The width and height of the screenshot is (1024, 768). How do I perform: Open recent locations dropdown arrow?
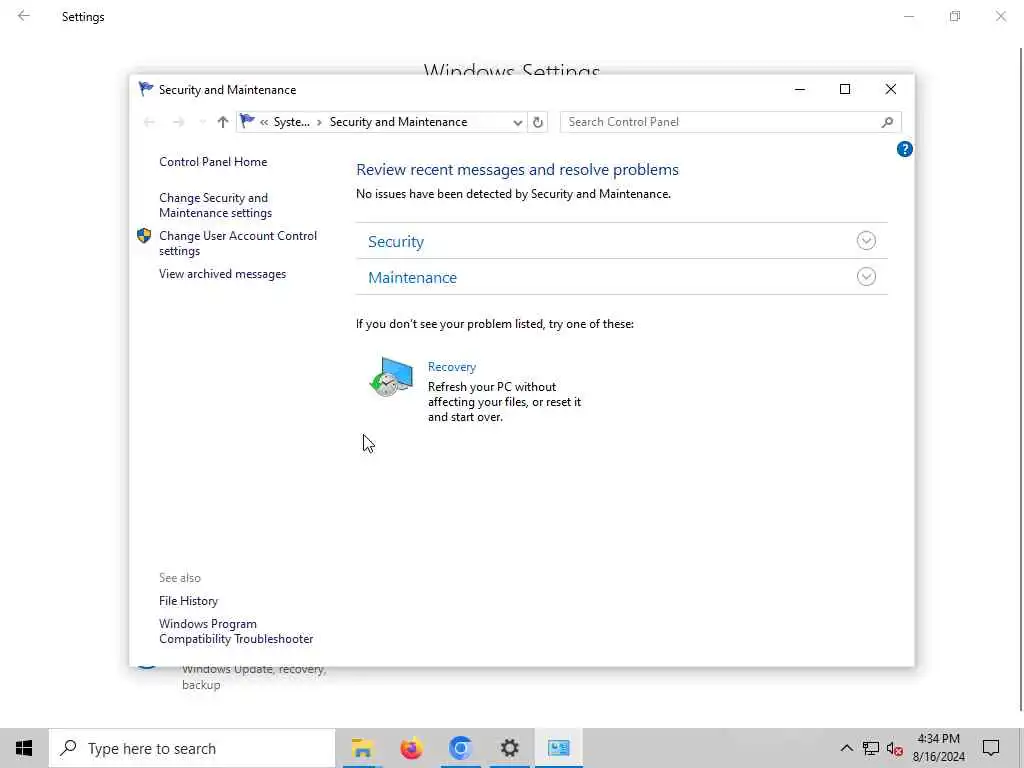[x=202, y=122]
